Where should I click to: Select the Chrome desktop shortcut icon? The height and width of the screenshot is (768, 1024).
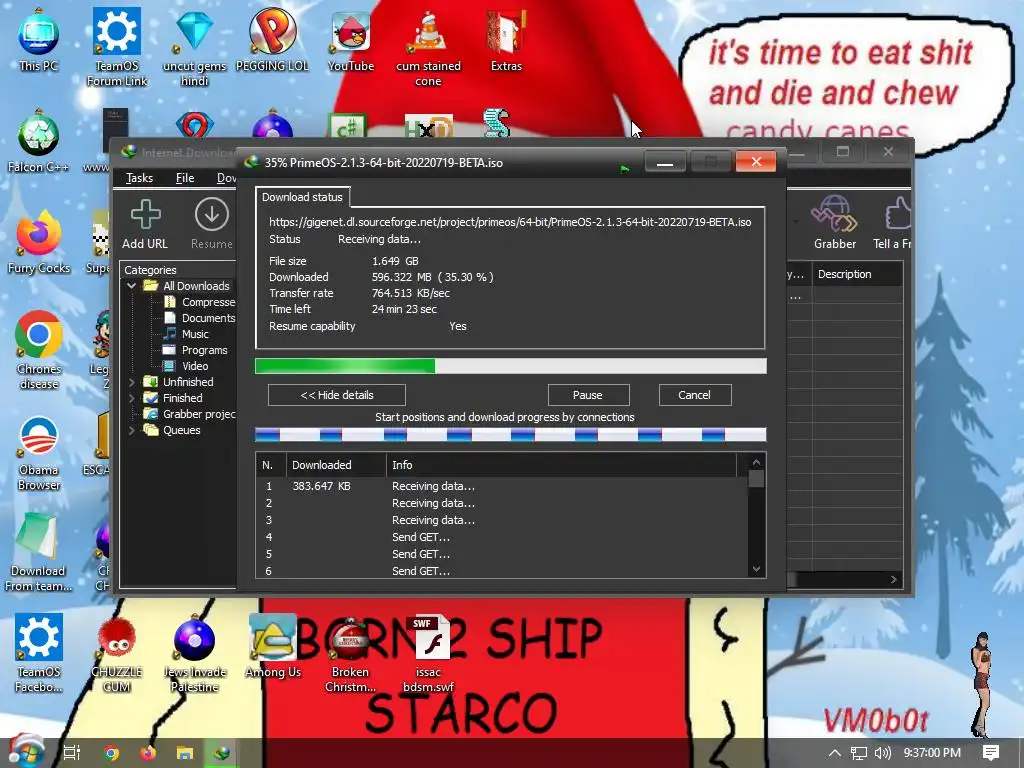pyautogui.click(x=39, y=335)
